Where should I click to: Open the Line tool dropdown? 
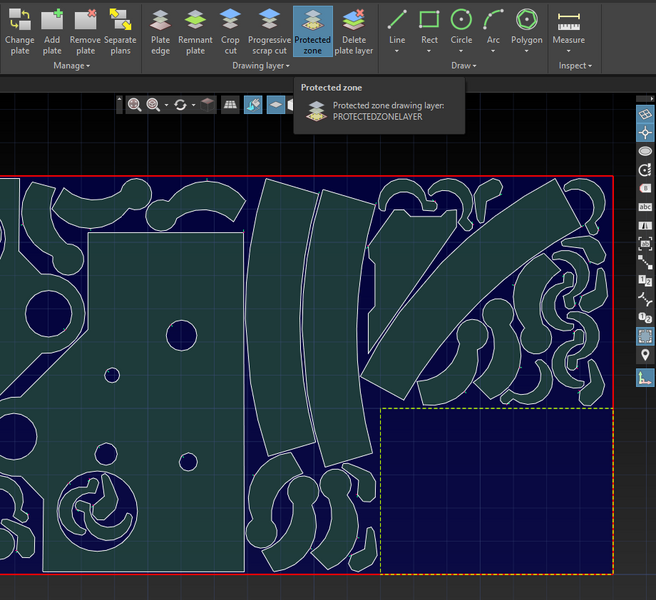click(x=397, y=53)
